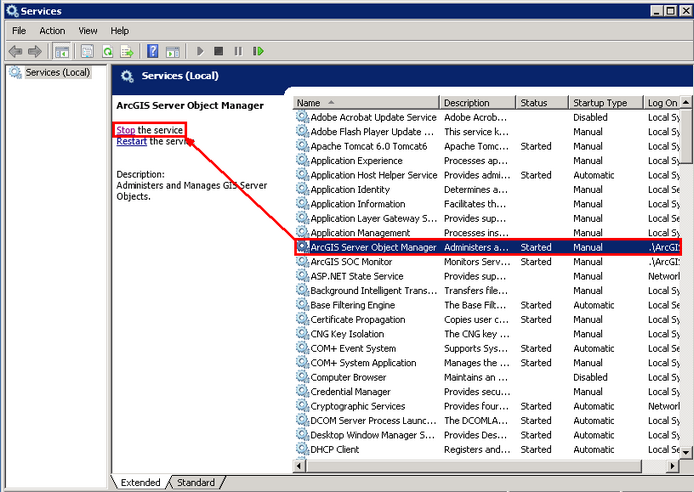Select the Certificate Propagation service
The height and width of the screenshot is (492, 694).
coord(487,319)
